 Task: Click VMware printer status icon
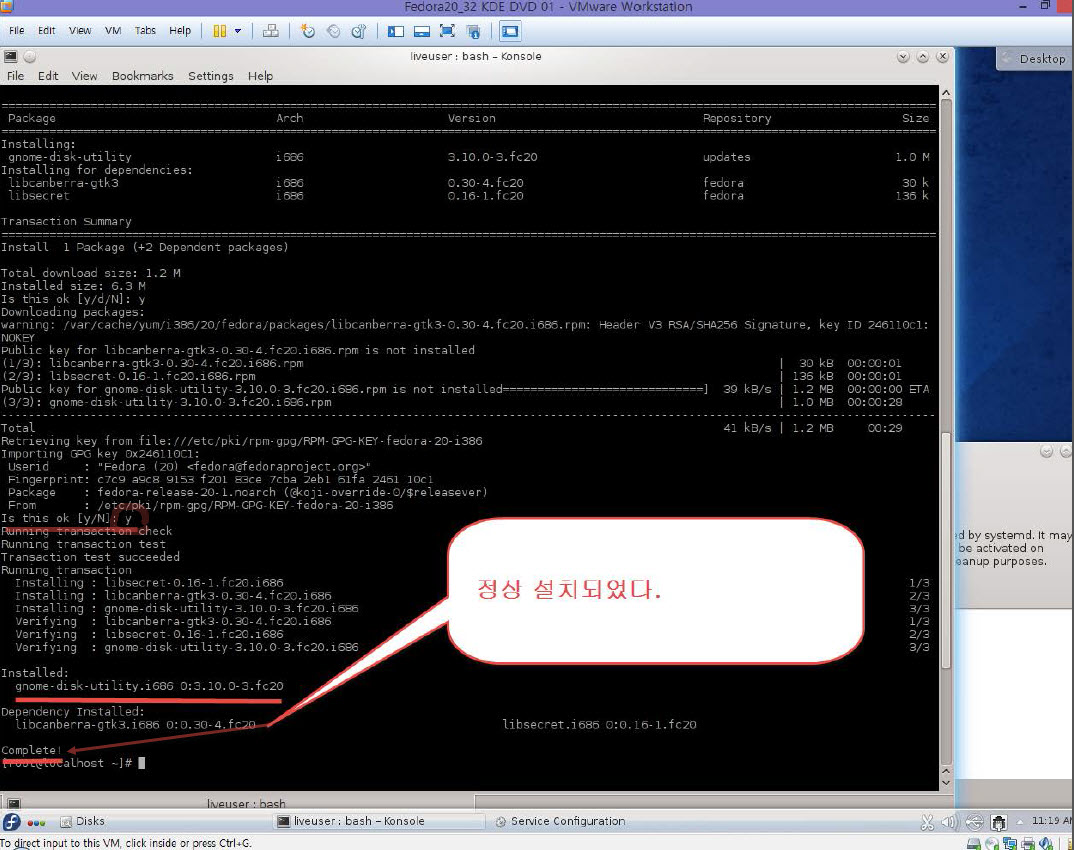click(1027, 844)
